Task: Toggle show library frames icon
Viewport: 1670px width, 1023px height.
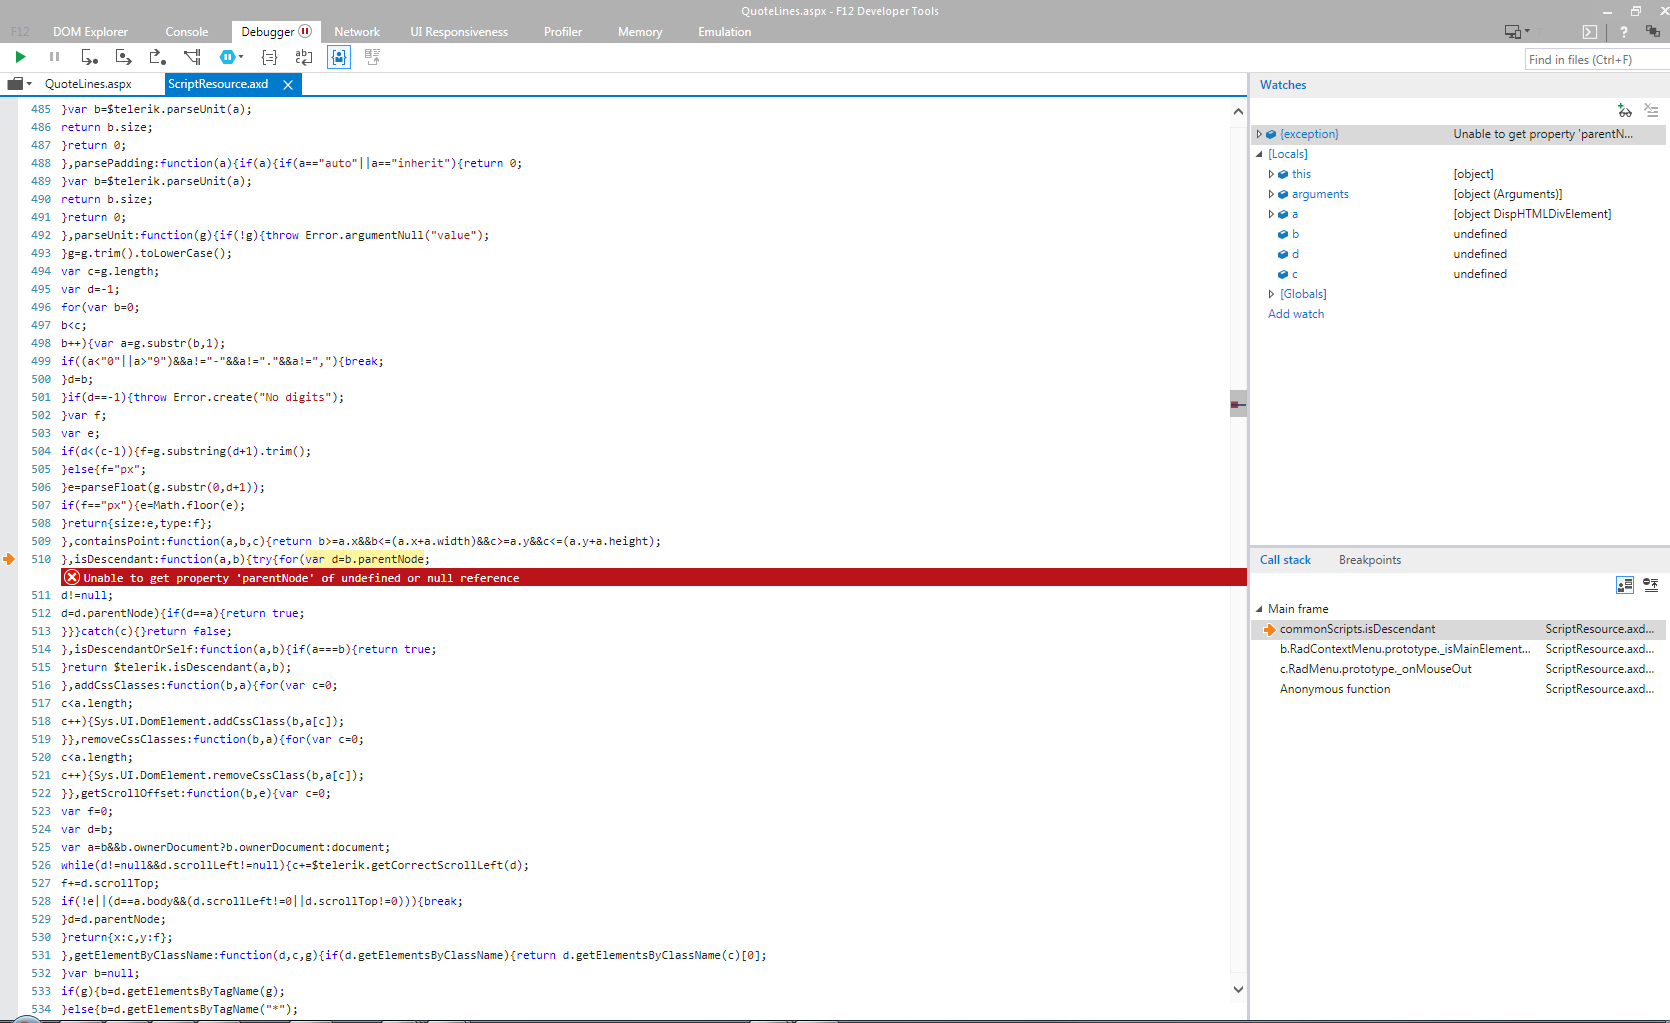Action: point(1625,585)
